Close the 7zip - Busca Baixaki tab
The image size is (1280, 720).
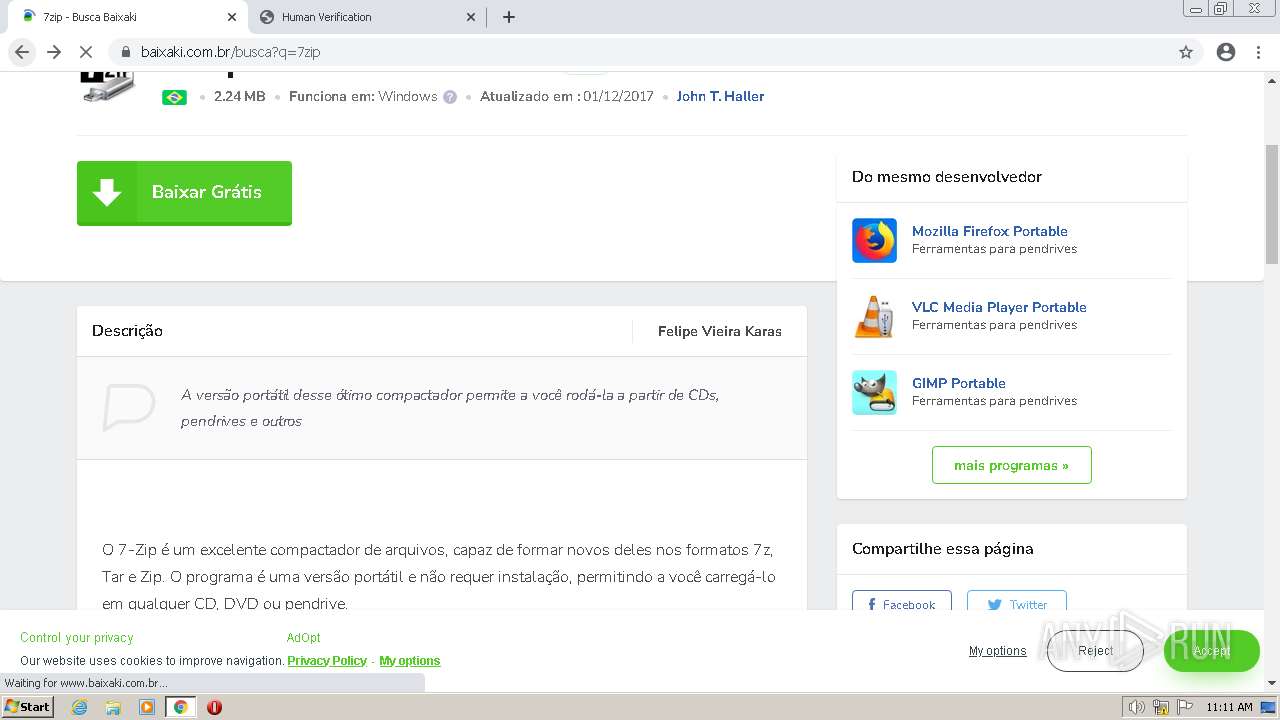232,17
